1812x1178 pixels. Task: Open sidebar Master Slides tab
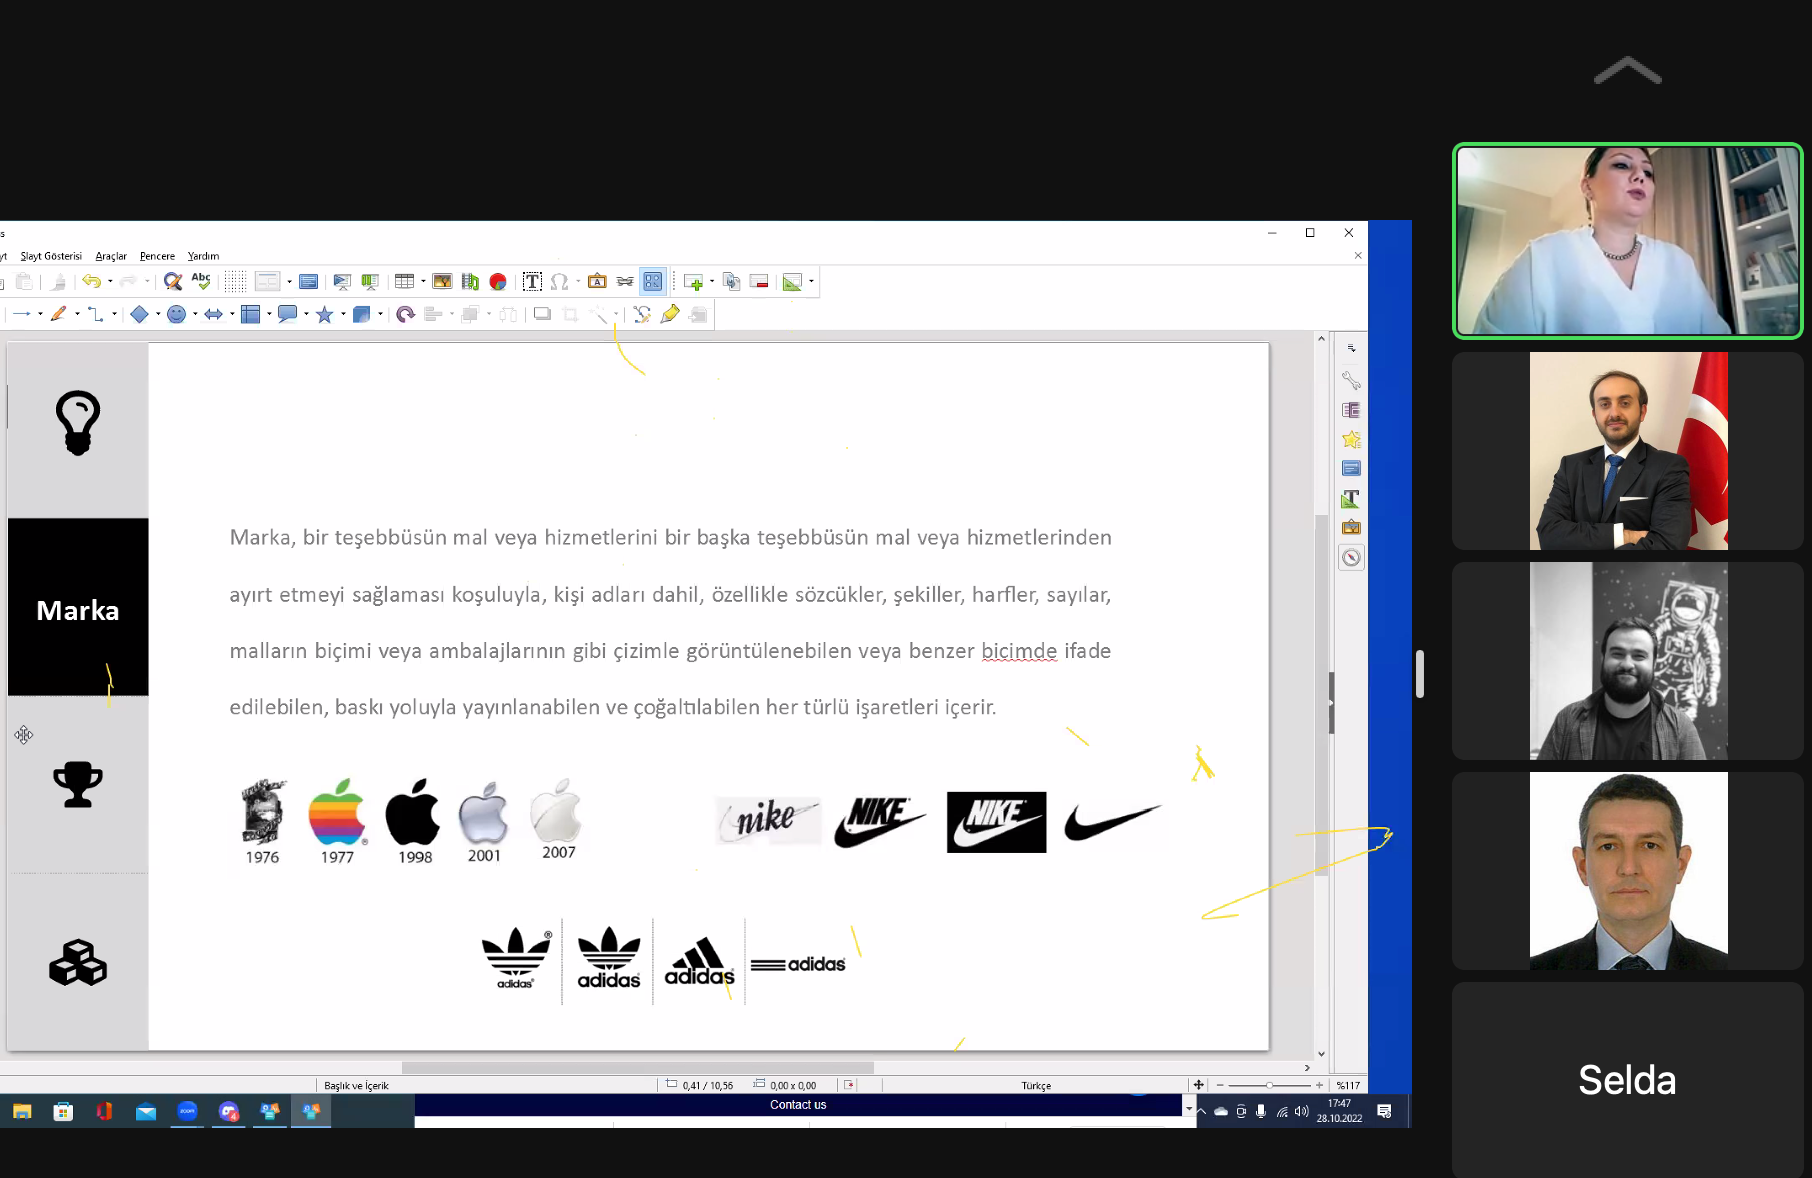pos(1351,468)
